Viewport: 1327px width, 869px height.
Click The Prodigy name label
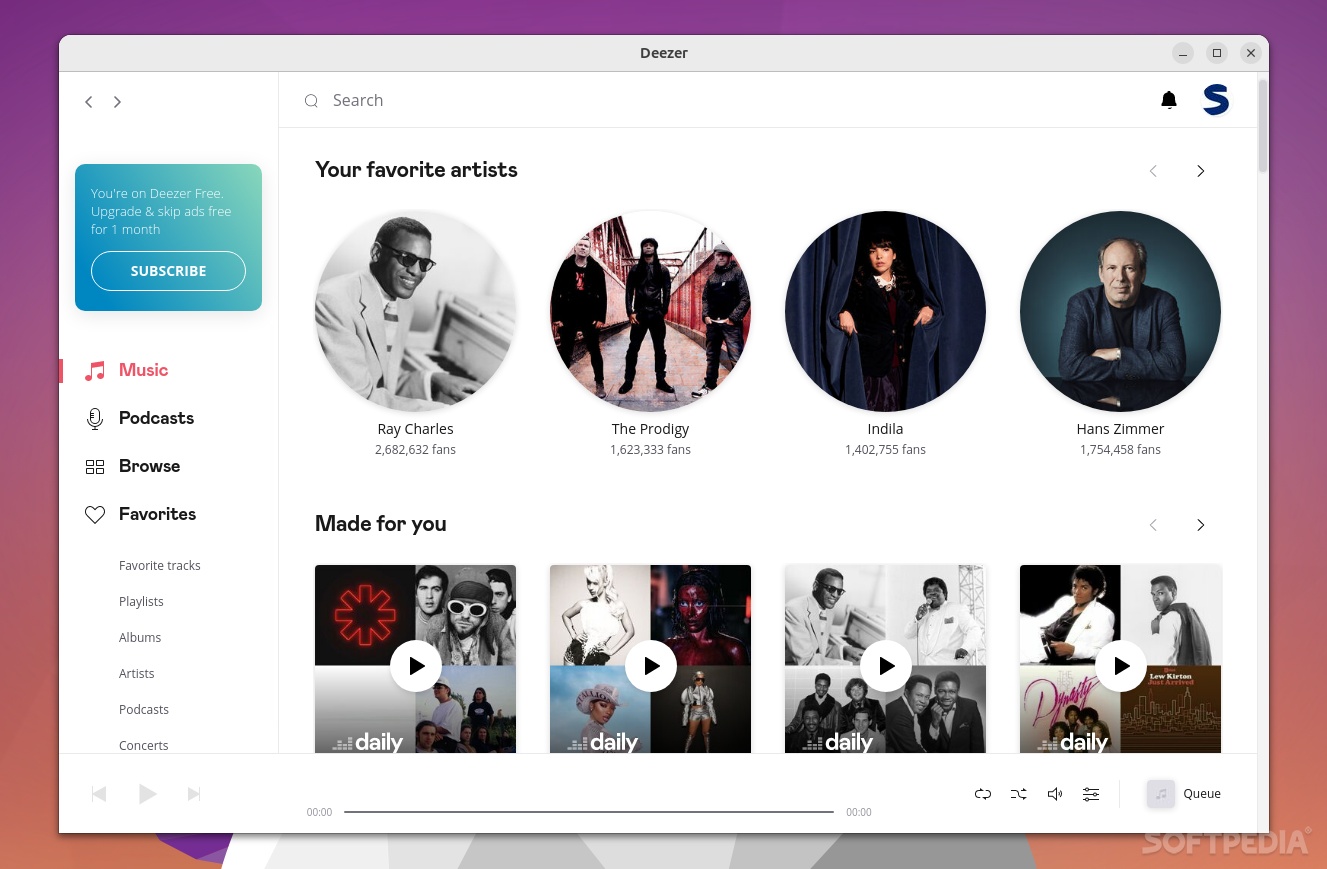click(x=651, y=429)
